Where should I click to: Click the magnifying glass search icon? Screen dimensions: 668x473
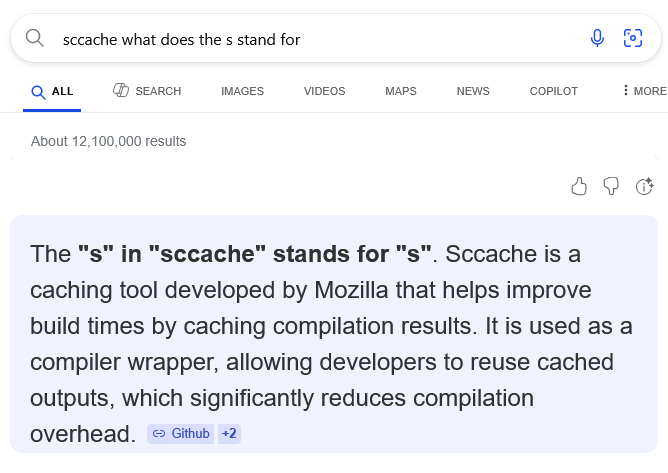pyautogui.click(x=35, y=39)
